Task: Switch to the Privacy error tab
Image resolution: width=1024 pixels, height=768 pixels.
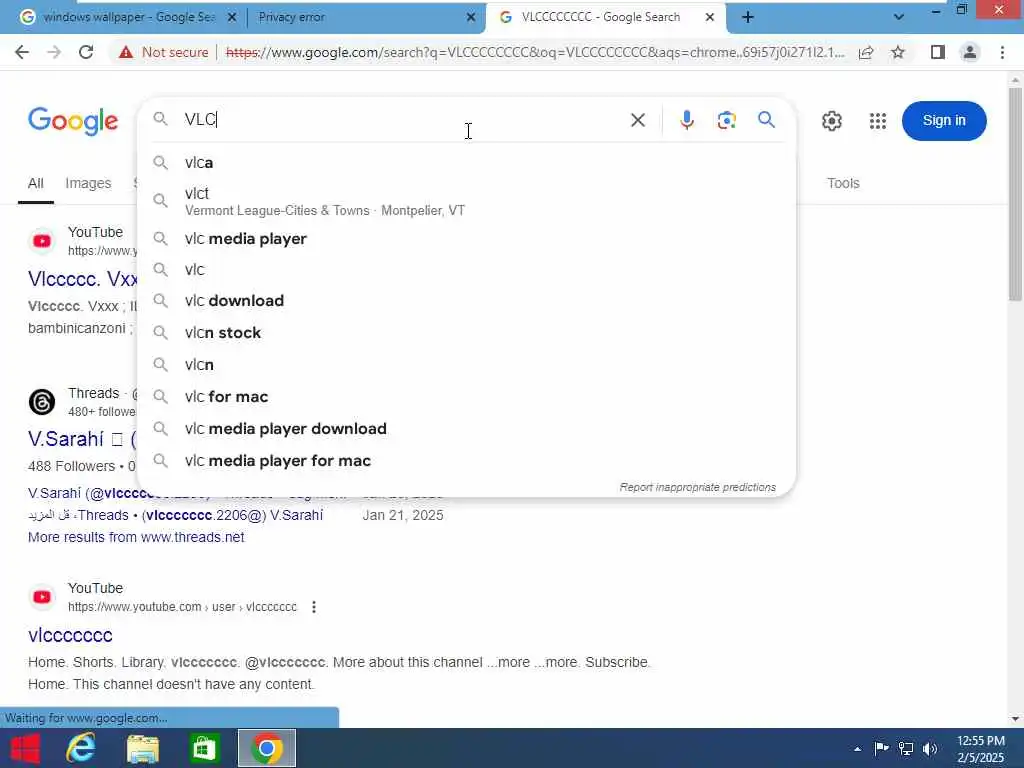Action: 291,17
